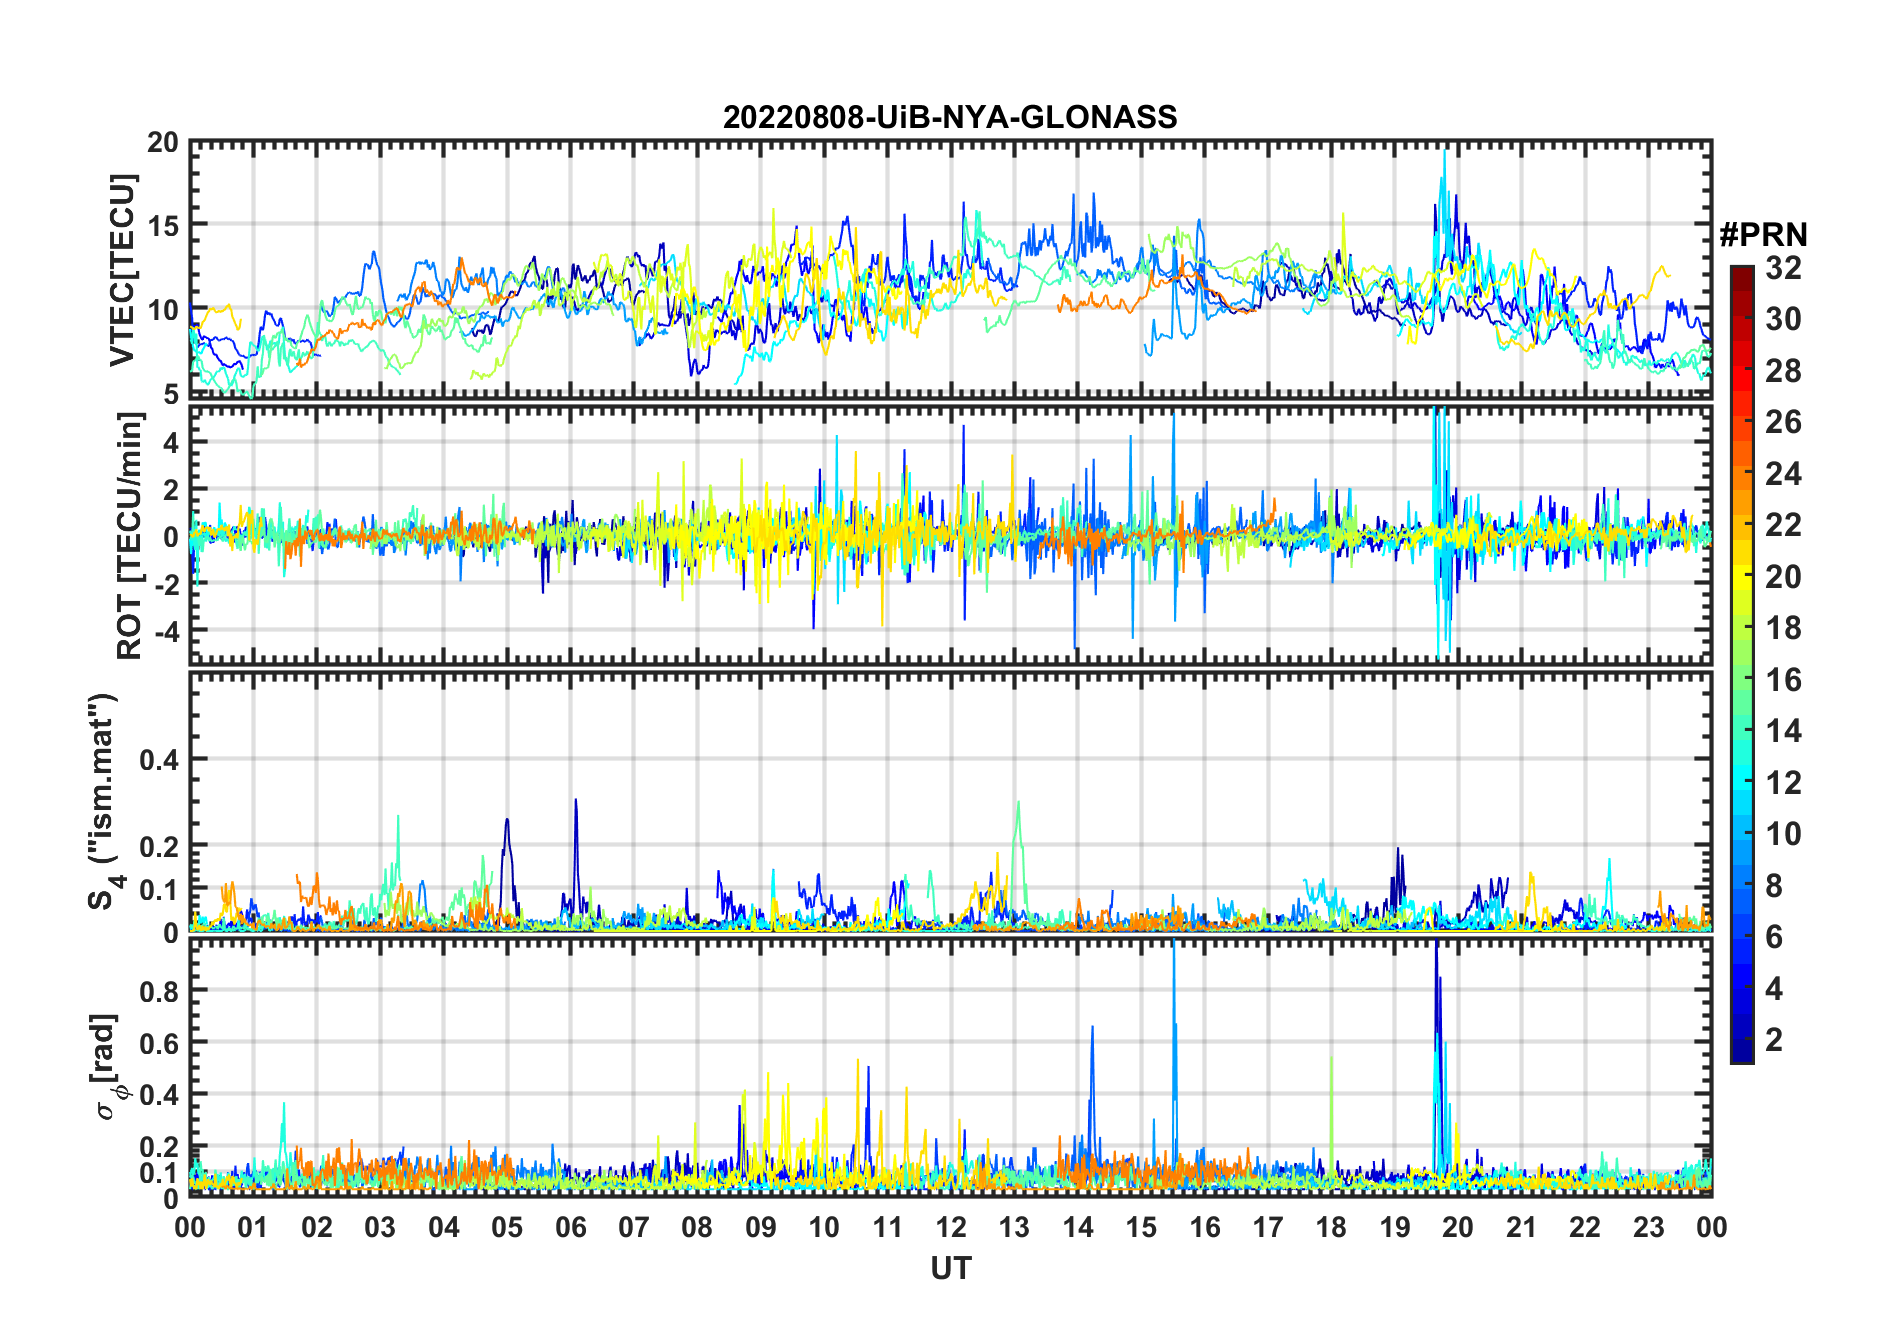1902x1330 pixels.
Task: Select the UT axis tick label "19"
Action: click(1394, 1227)
